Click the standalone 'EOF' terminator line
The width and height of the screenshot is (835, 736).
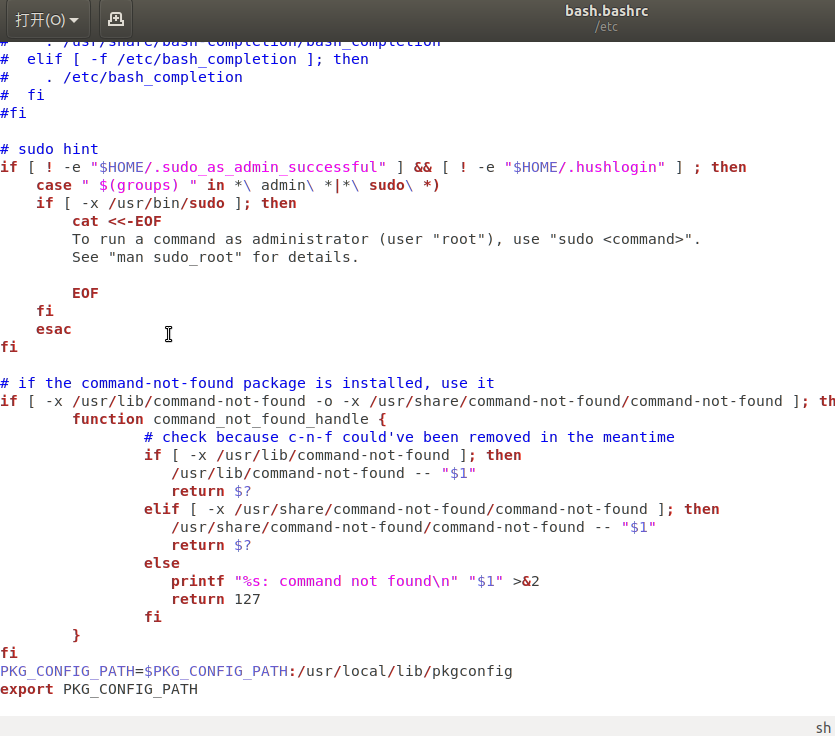85,293
